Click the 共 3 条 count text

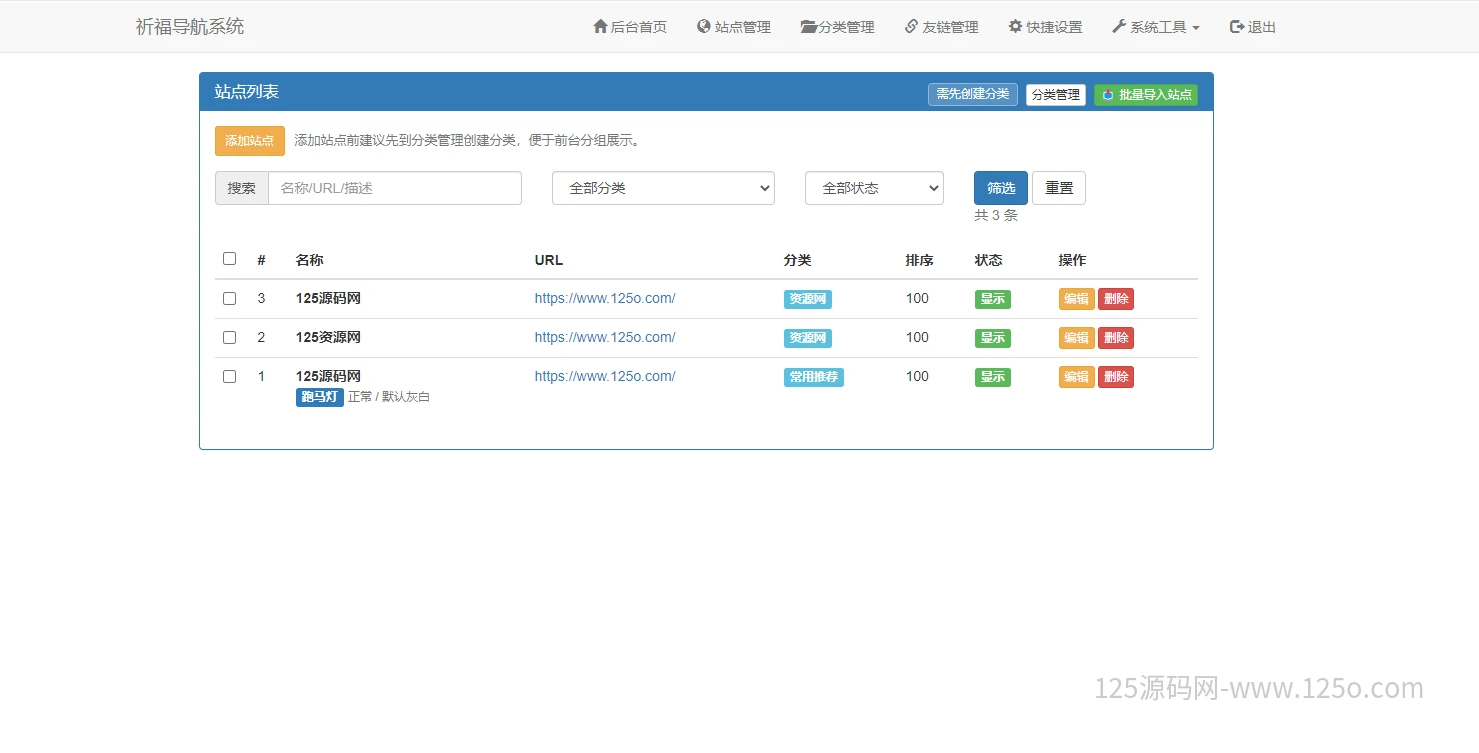tap(996, 215)
